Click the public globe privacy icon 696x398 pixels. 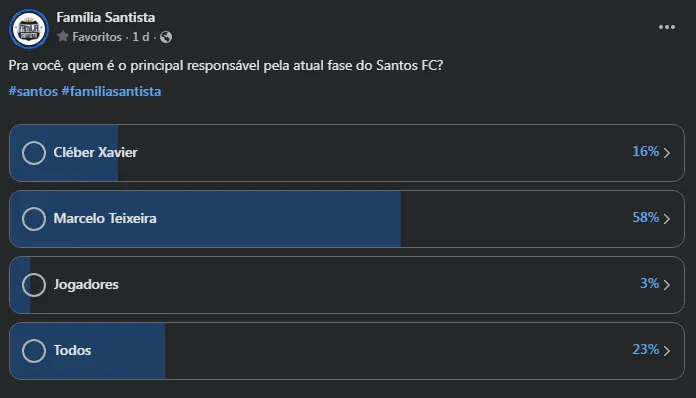click(x=166, y=37)
